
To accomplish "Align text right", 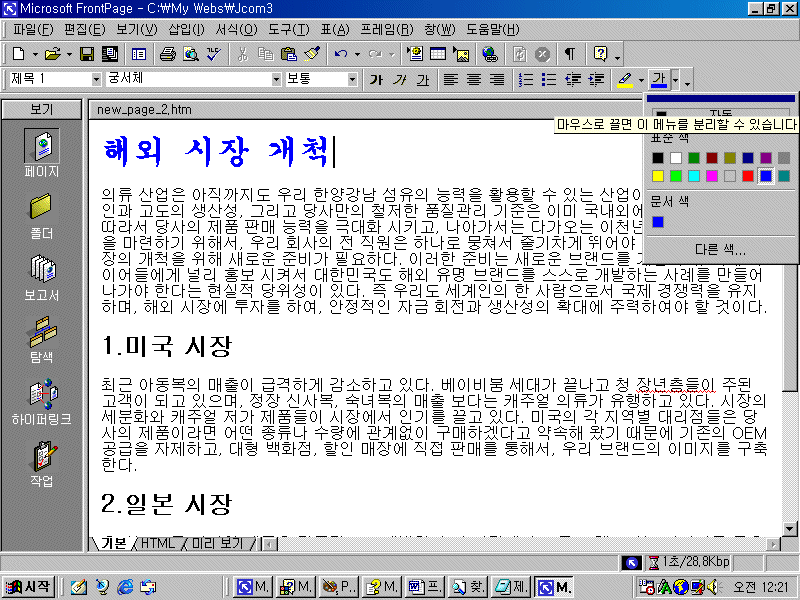I will tap(497, 80).
